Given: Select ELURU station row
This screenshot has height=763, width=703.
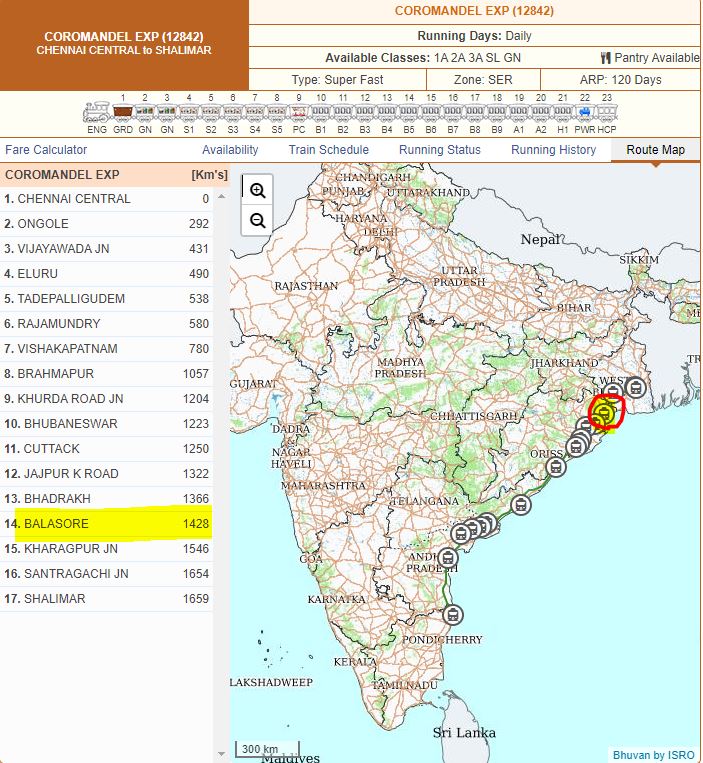Looking at the screenshot, I should pyautogui.click(x=106, y=274).
